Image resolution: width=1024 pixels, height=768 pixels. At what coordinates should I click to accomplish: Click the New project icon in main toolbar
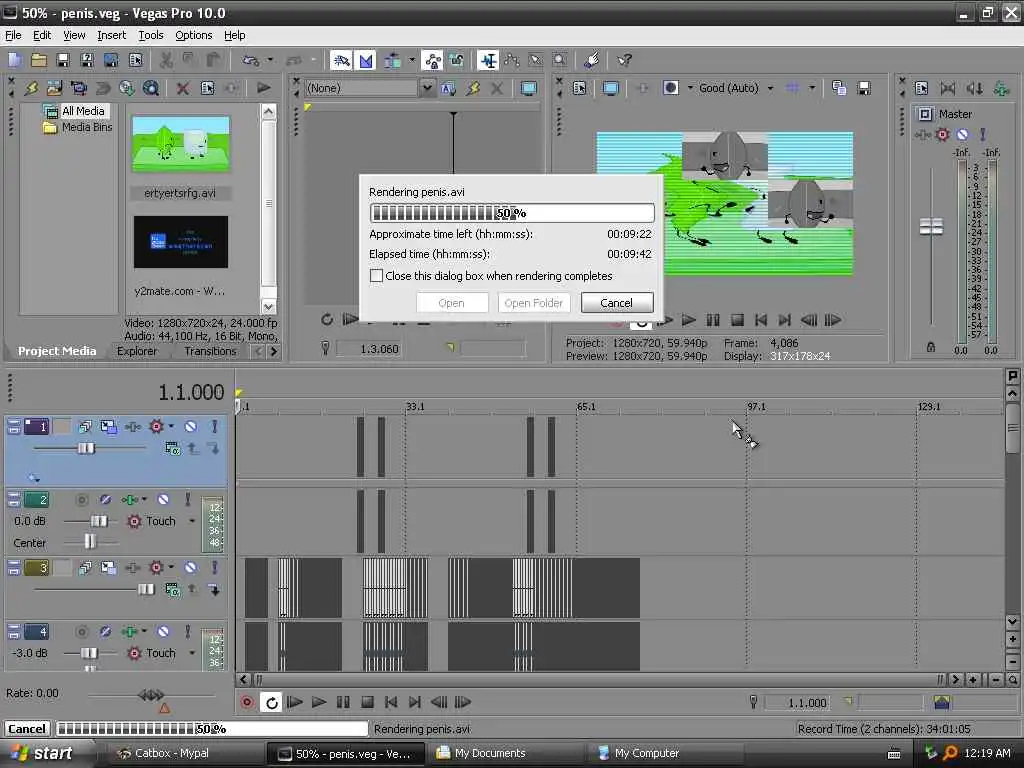14,61
